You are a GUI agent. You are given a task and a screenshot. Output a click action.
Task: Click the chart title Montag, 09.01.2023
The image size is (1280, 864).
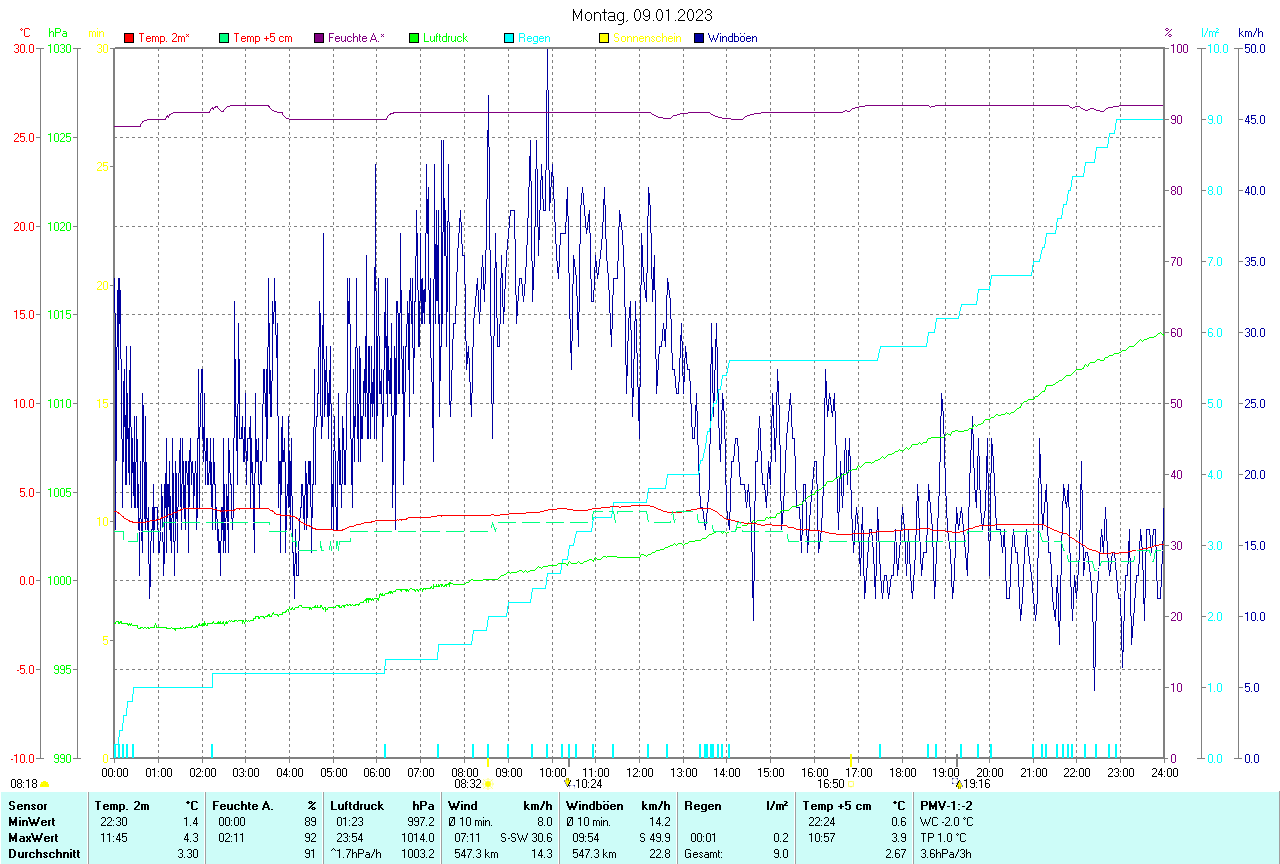pyautogui.click(x=642, y=15)
